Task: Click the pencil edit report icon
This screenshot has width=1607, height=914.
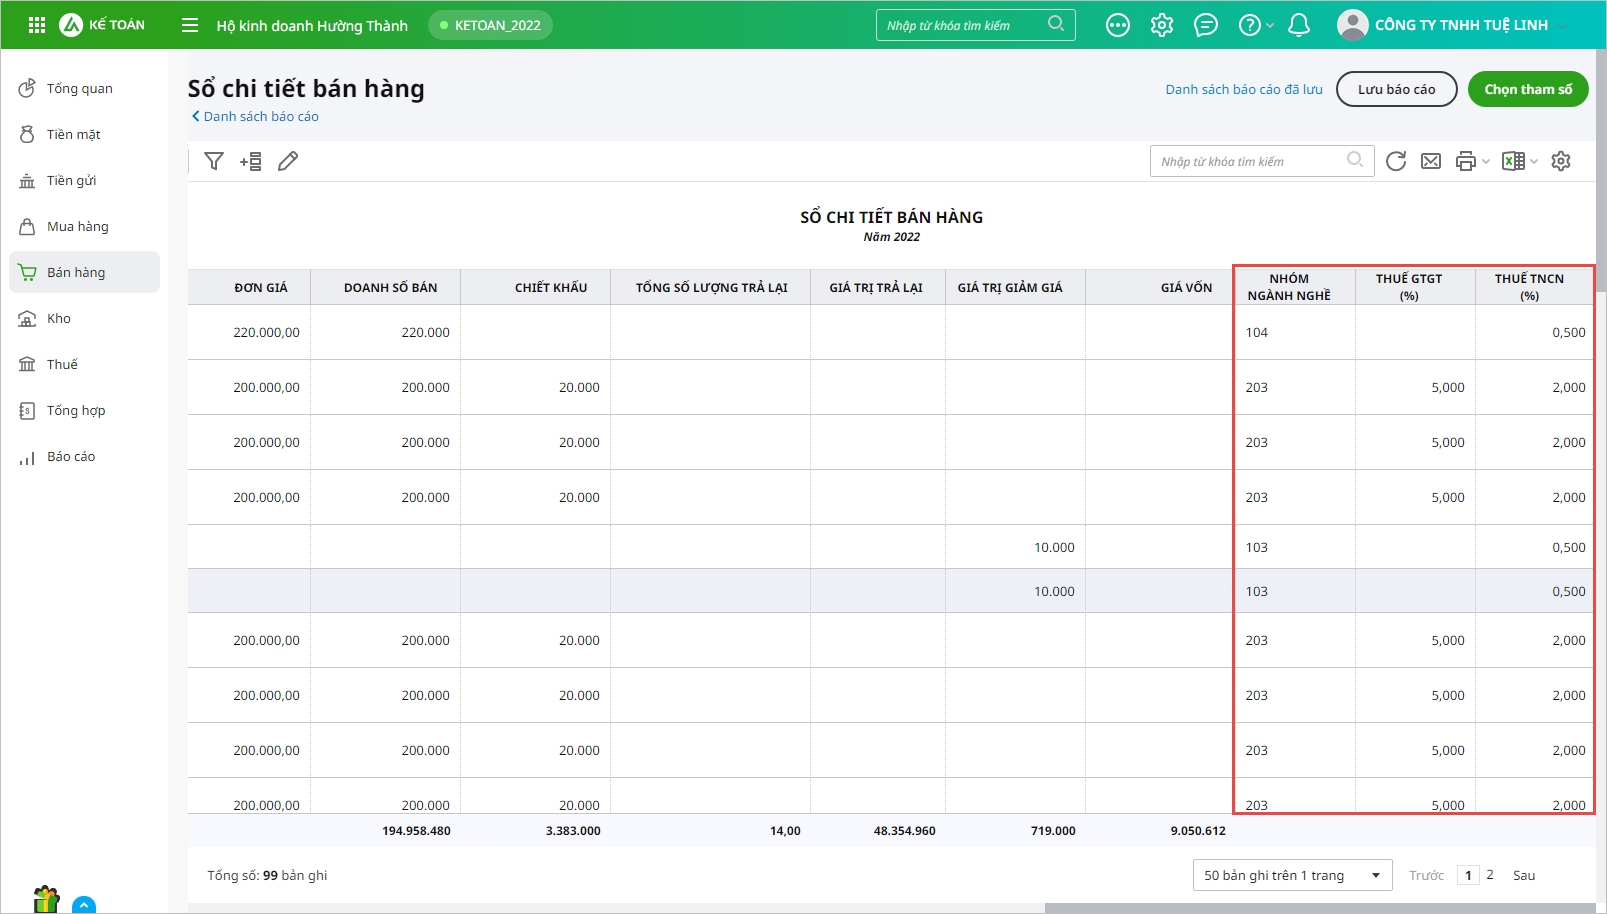Action: pos(288,161)
